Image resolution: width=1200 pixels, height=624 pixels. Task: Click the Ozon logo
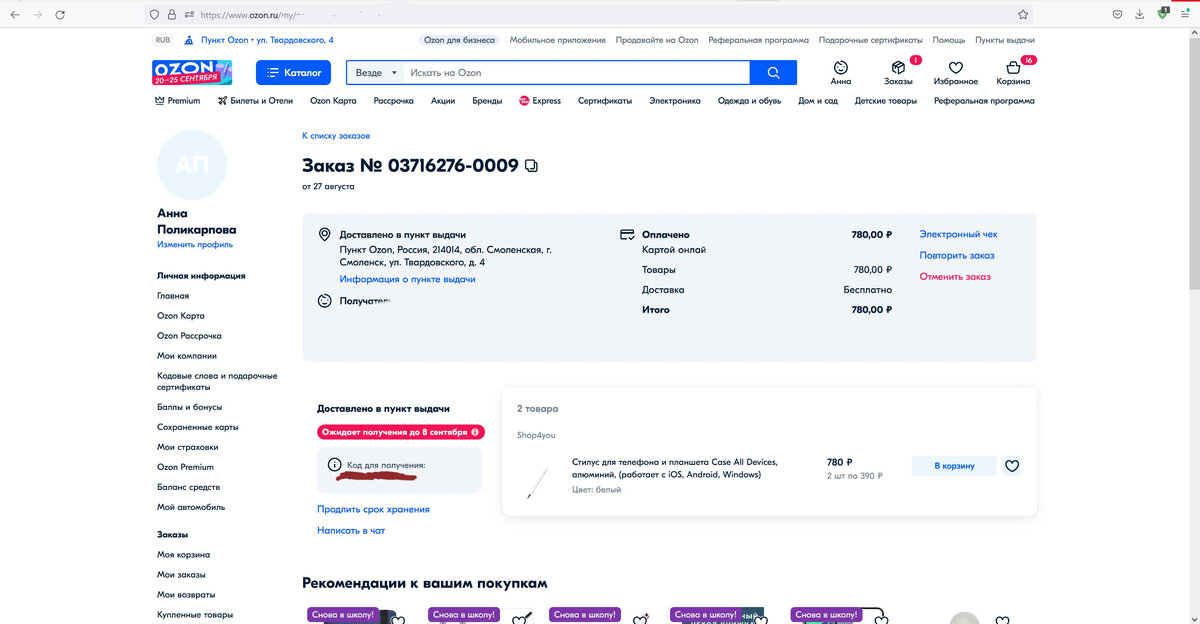(x=192, y=72)
